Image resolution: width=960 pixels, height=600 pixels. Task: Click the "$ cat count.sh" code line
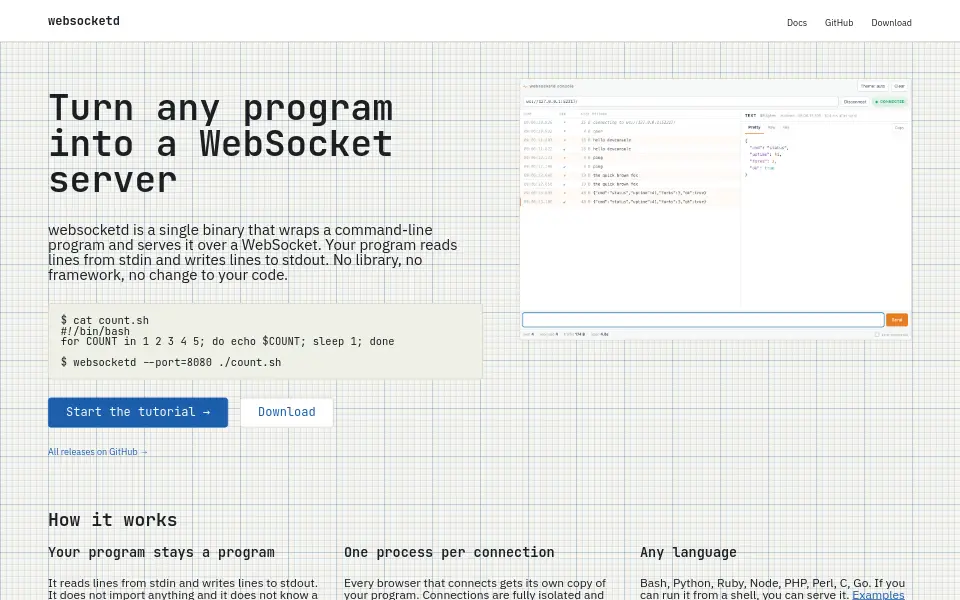(x=105, y=320)
